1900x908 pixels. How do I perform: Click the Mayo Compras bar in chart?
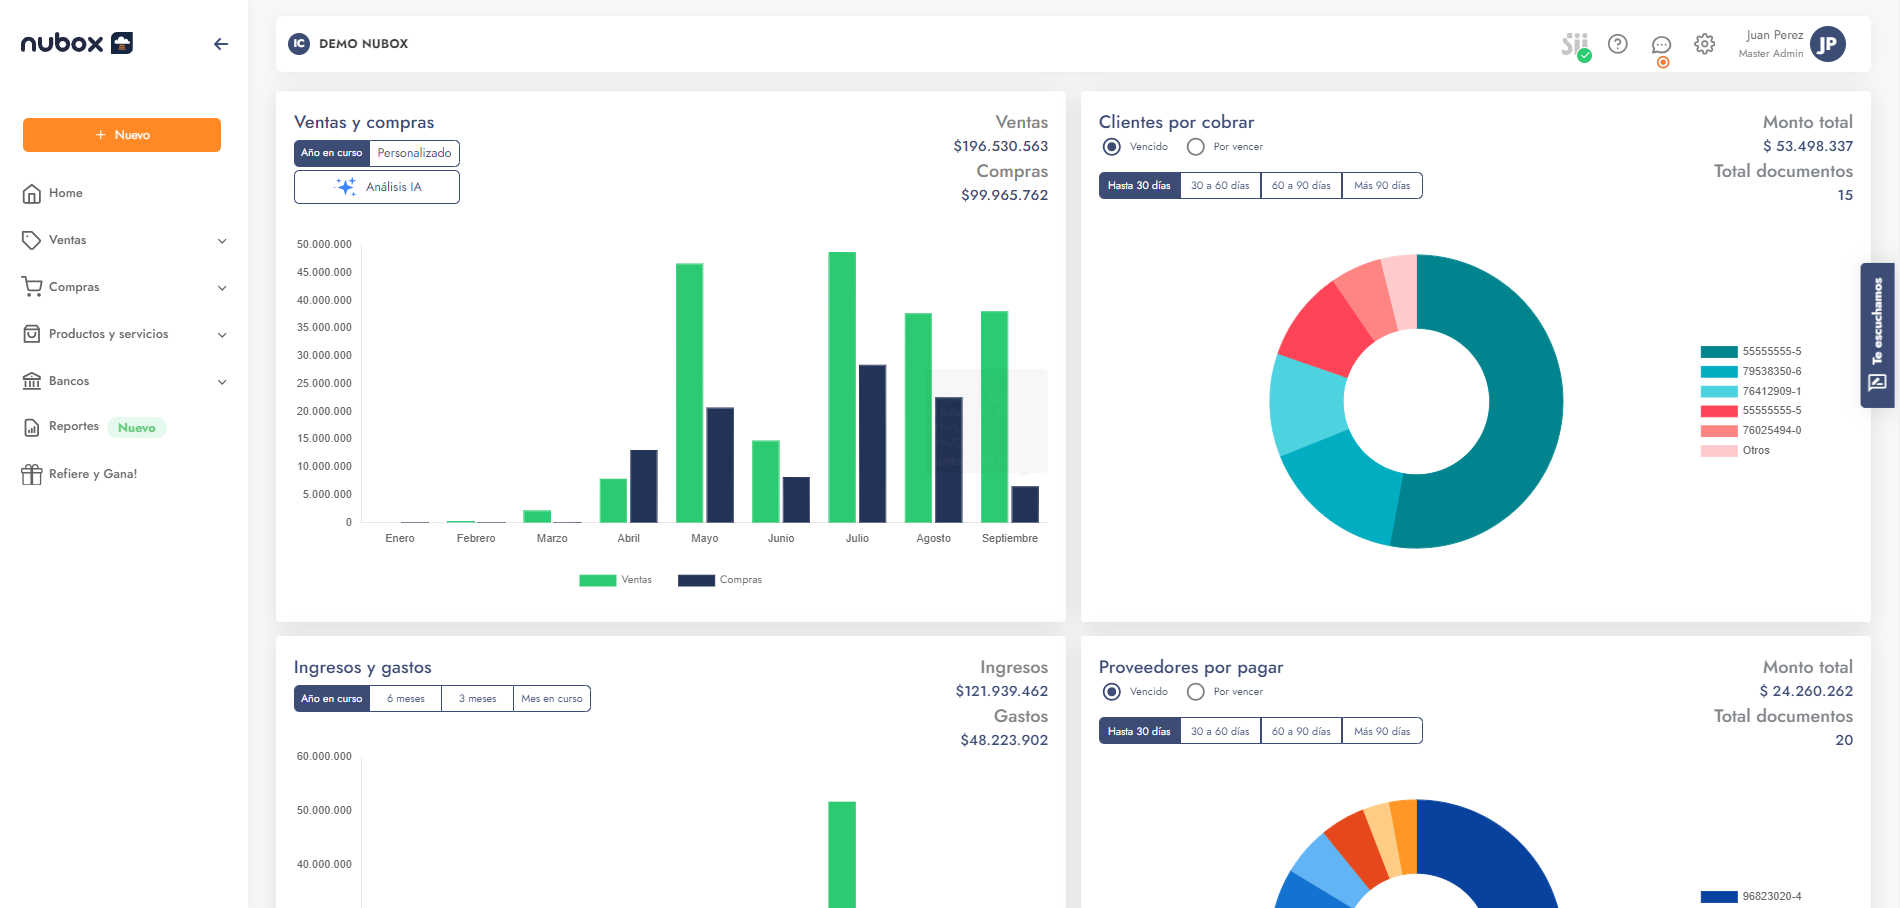[720, 465]
